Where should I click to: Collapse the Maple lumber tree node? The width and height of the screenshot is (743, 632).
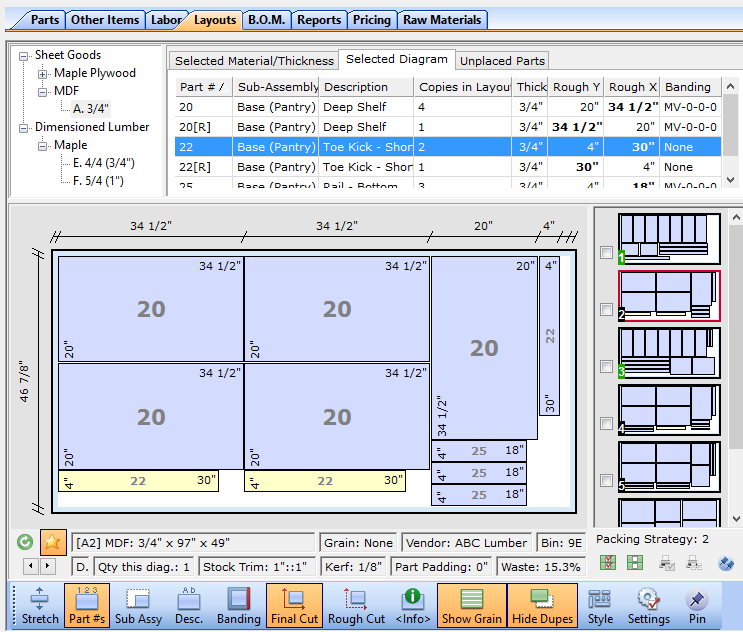pos(43,146)
